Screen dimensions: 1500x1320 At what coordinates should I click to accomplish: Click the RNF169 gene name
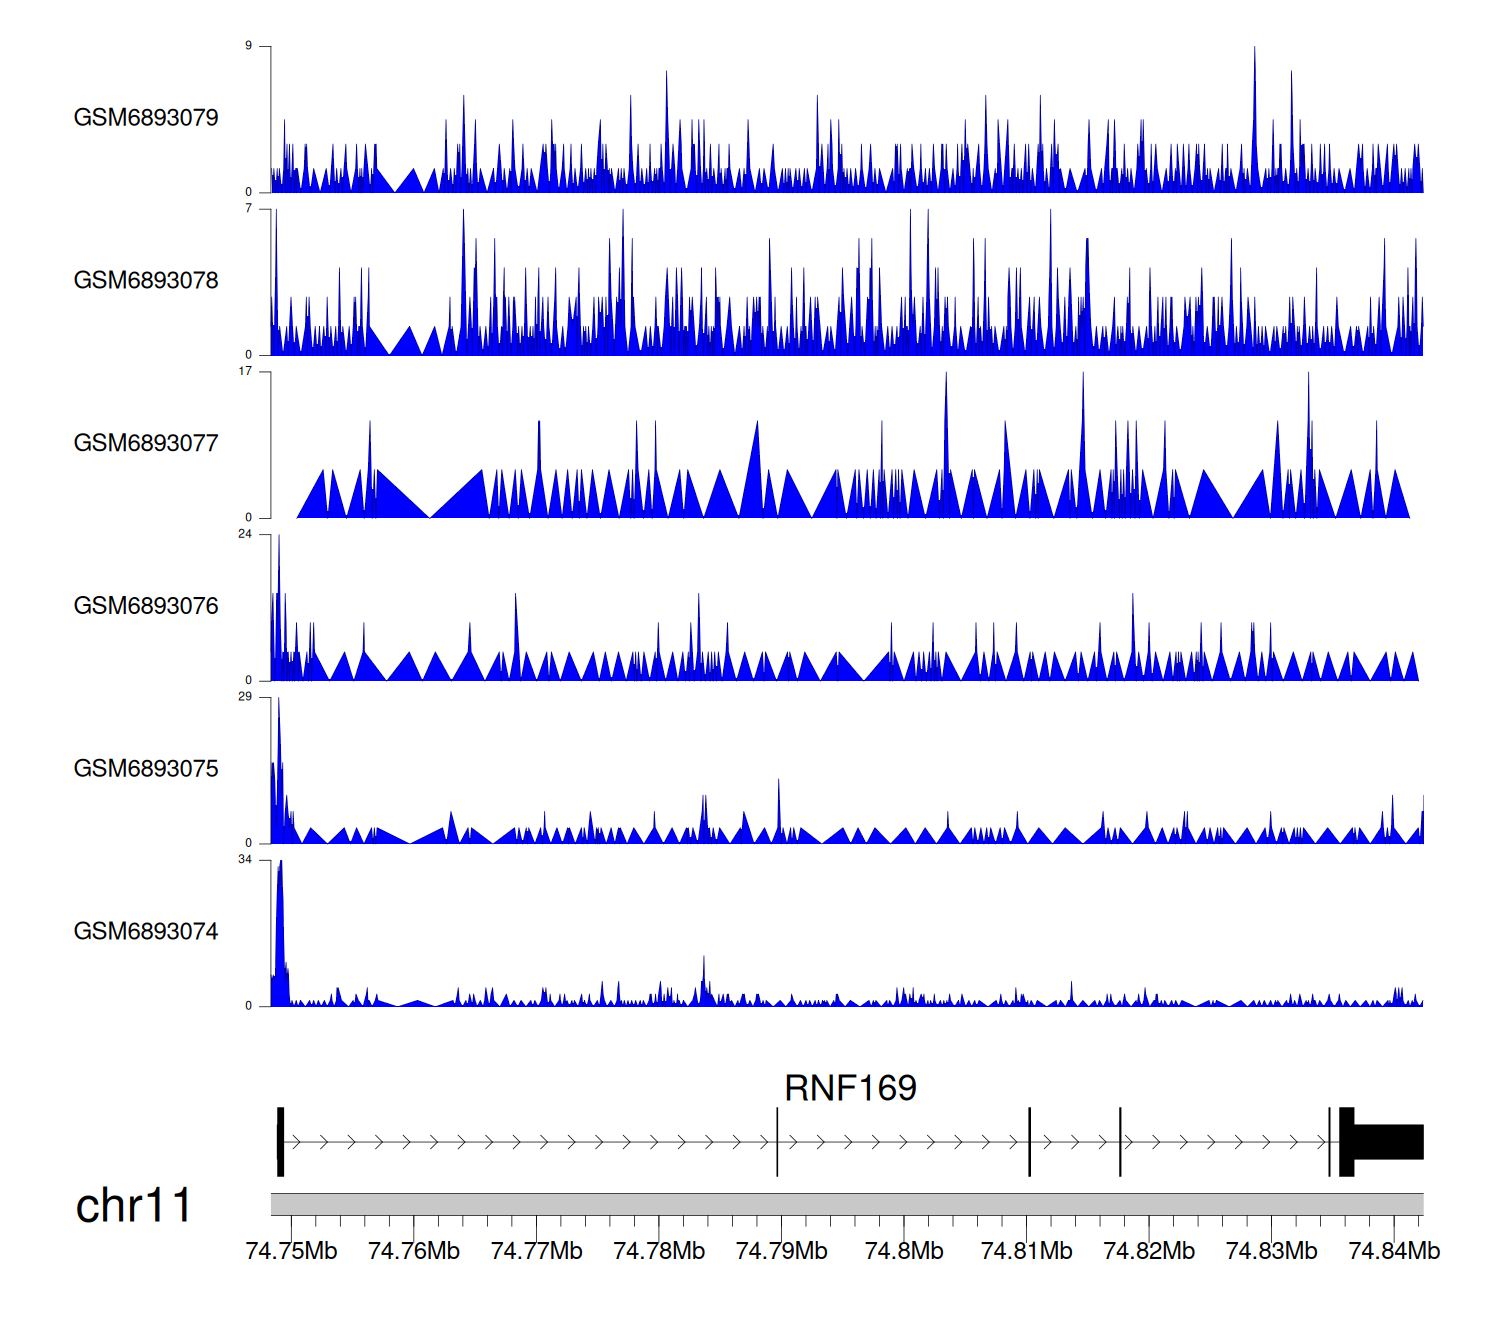click(x=850, y=1088)
